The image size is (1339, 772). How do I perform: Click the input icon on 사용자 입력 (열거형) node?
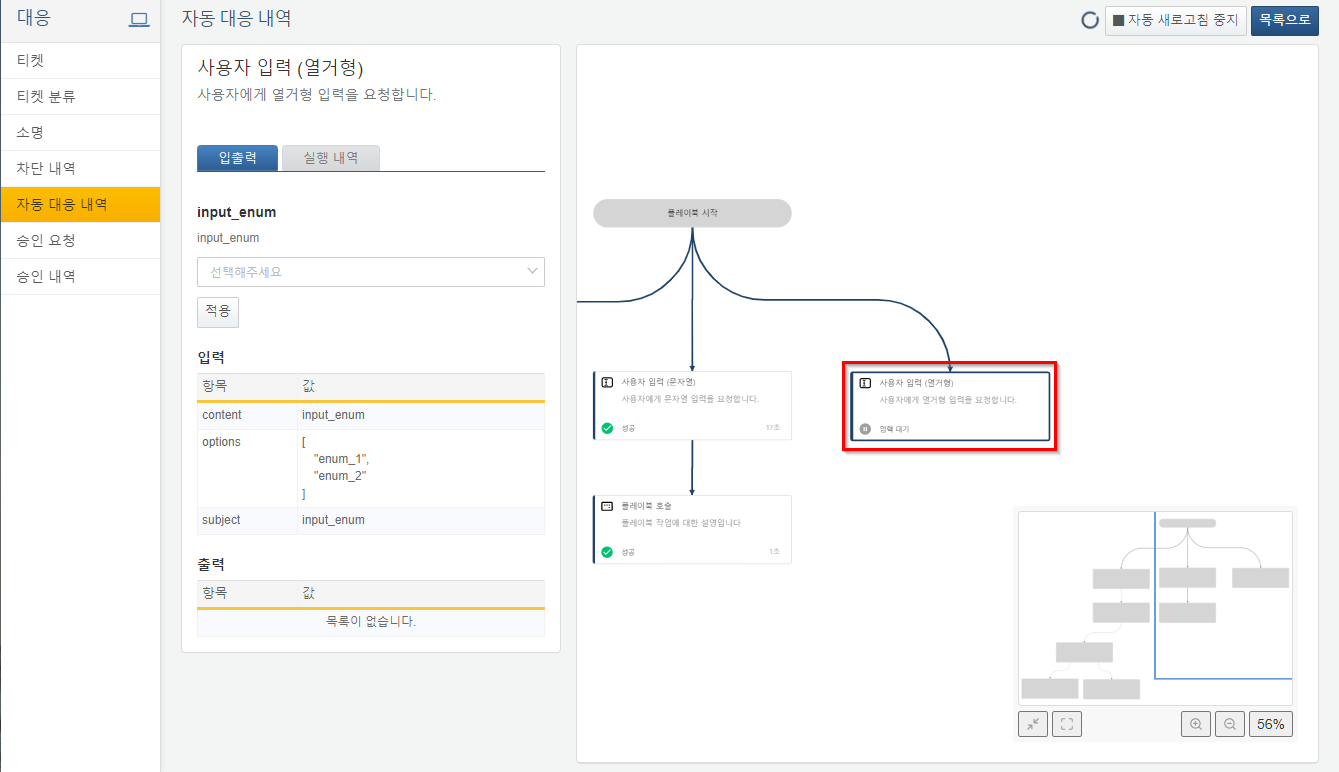pos(866,383)
